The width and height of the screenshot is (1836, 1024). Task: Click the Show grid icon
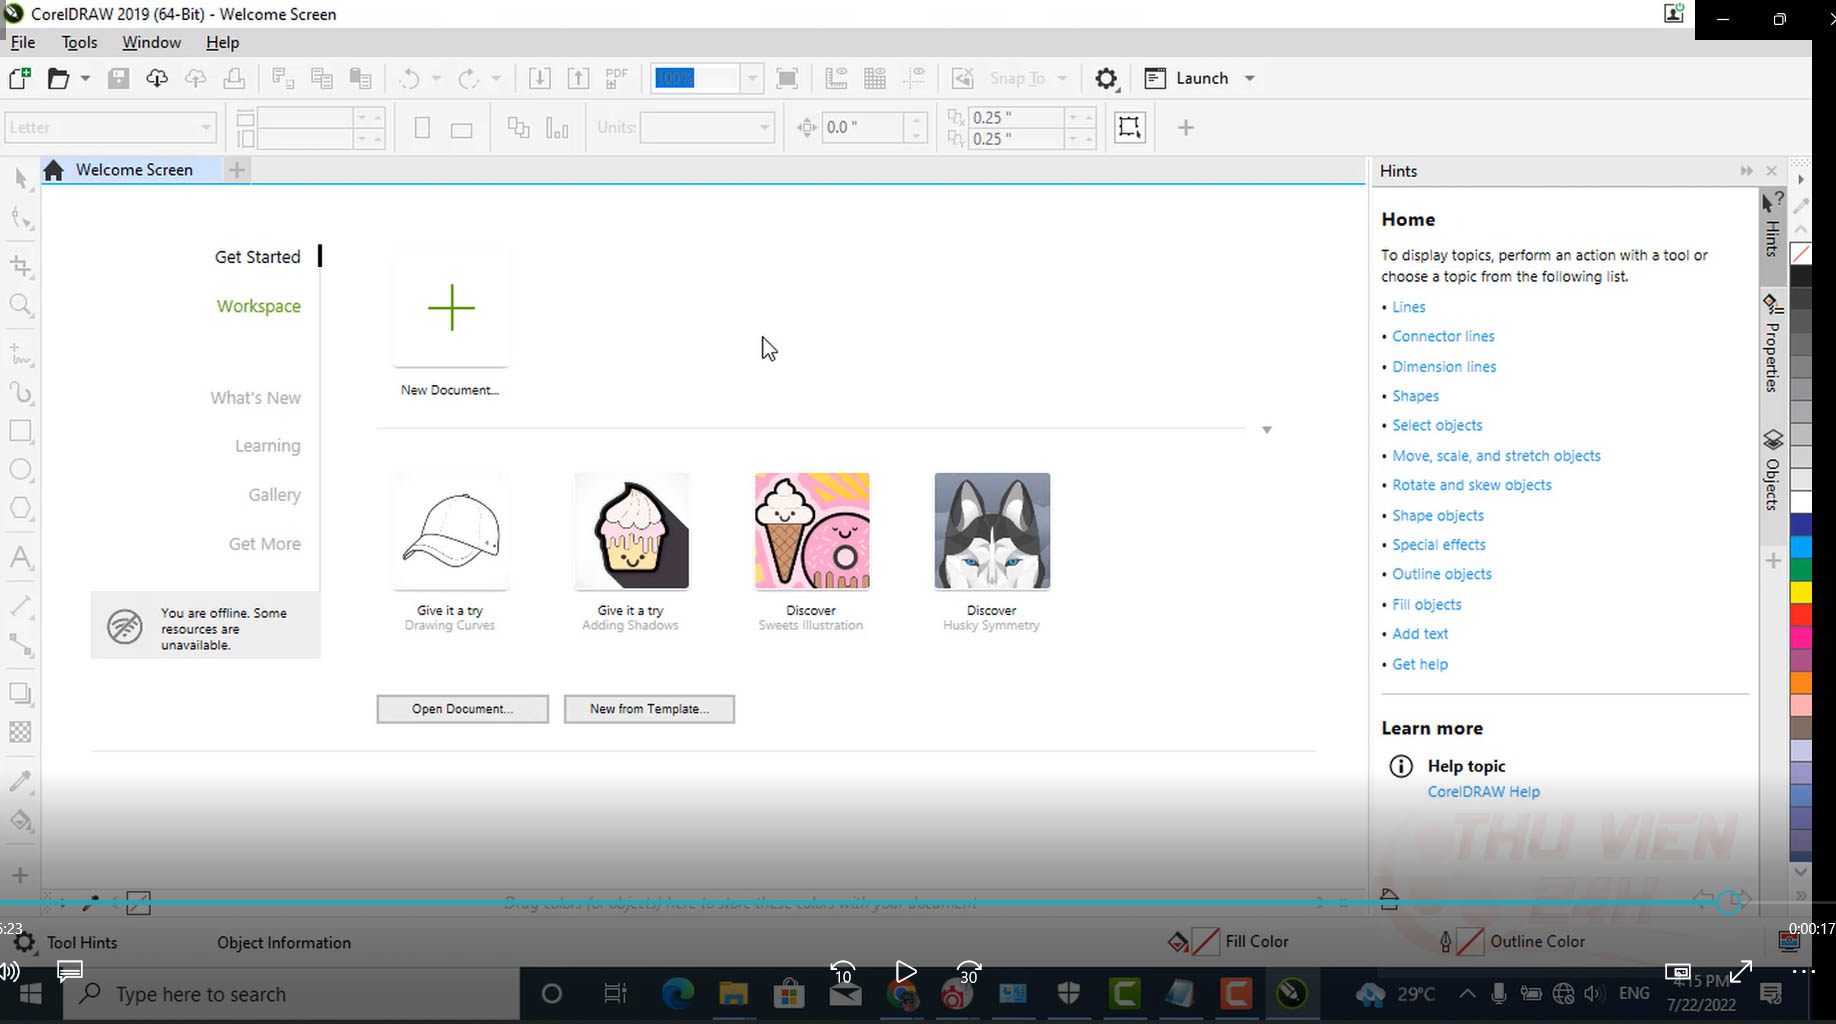click(875, 78)
